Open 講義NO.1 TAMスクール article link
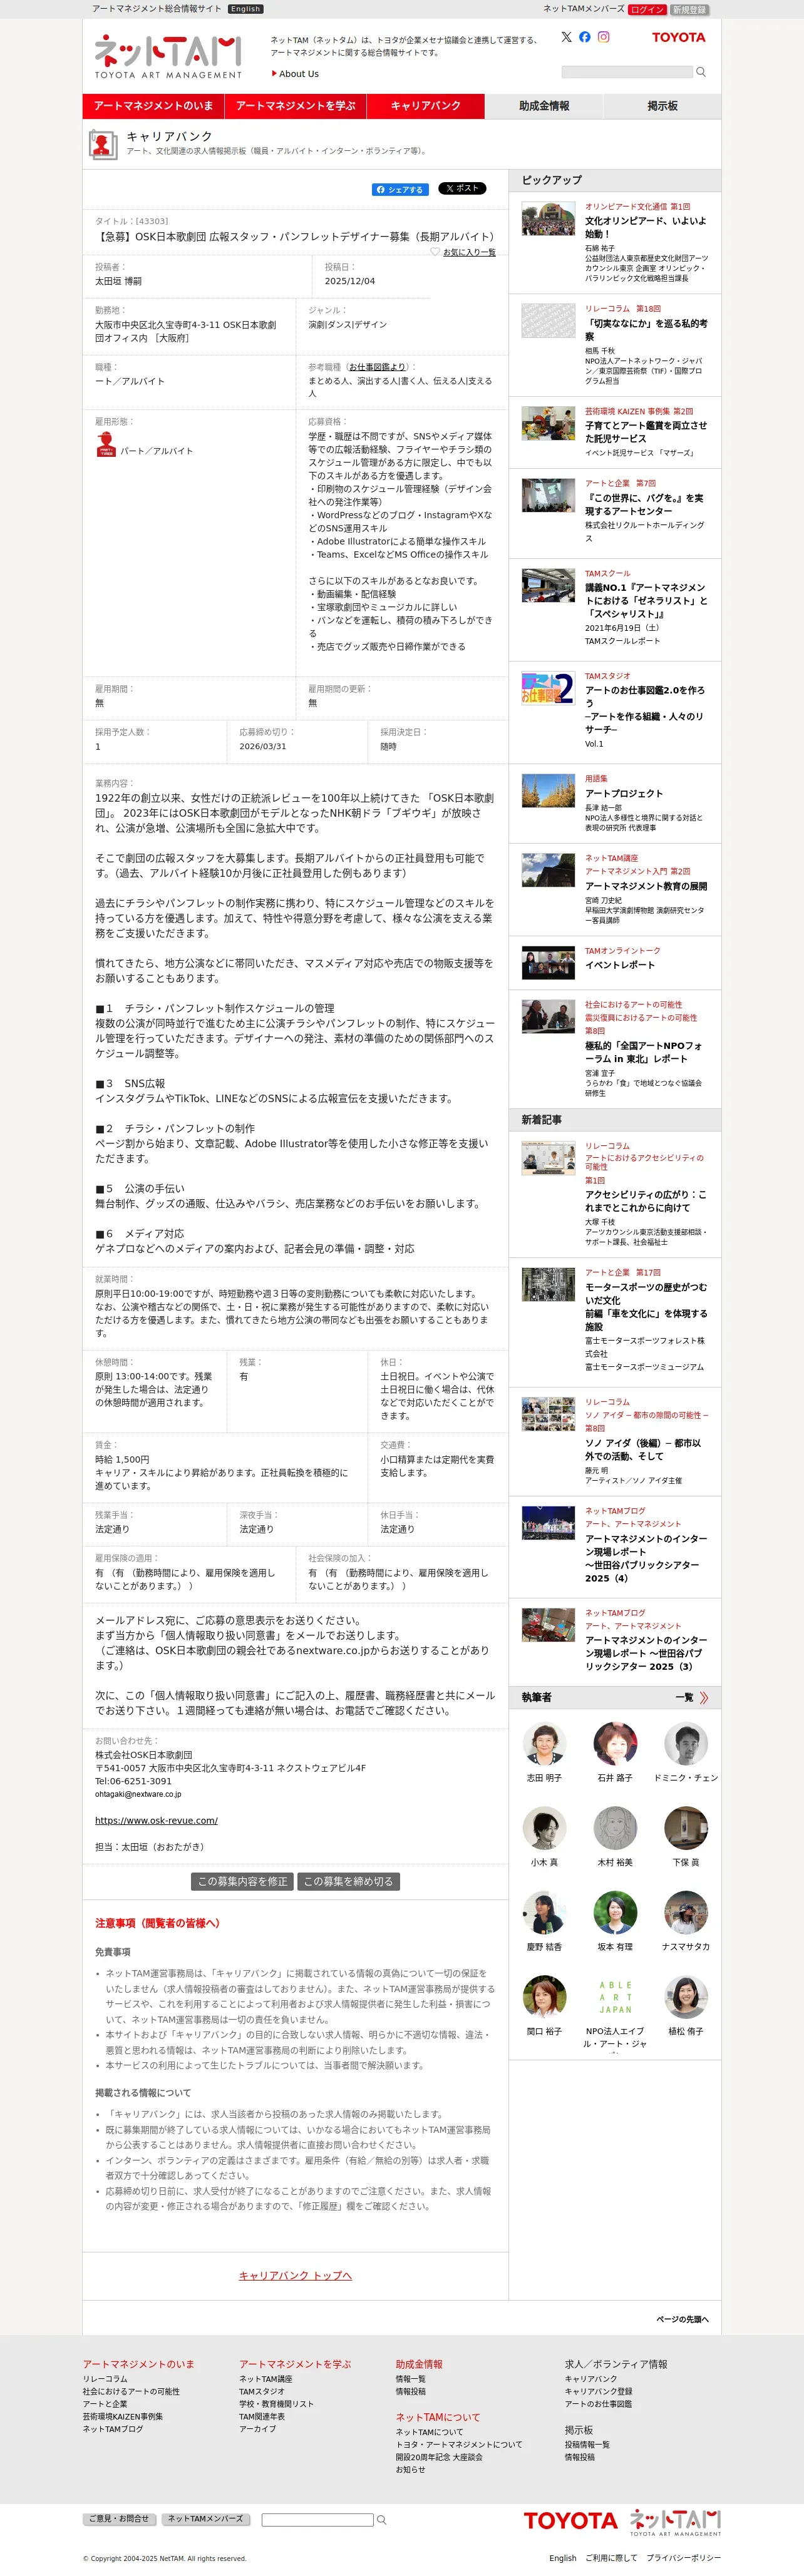Viewport: 804px width, 2576px height. tap(646, 601)
